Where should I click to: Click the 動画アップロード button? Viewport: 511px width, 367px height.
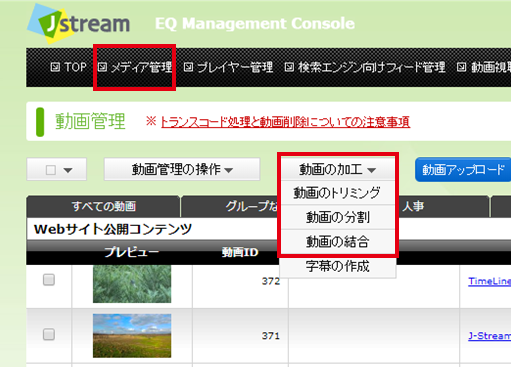[x=463, y=170]
